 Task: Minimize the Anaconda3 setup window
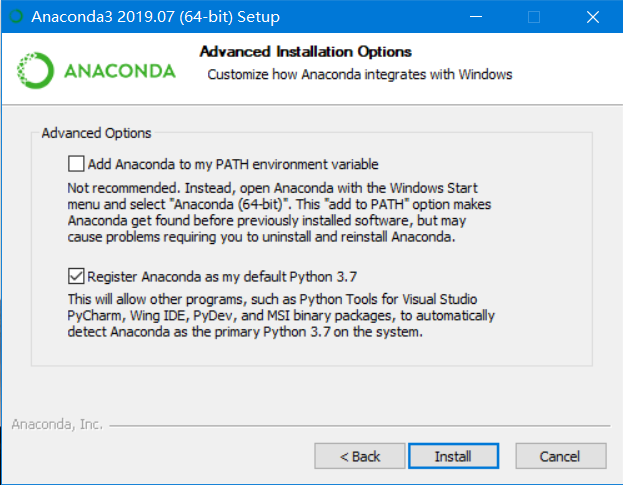pos(476,17)
